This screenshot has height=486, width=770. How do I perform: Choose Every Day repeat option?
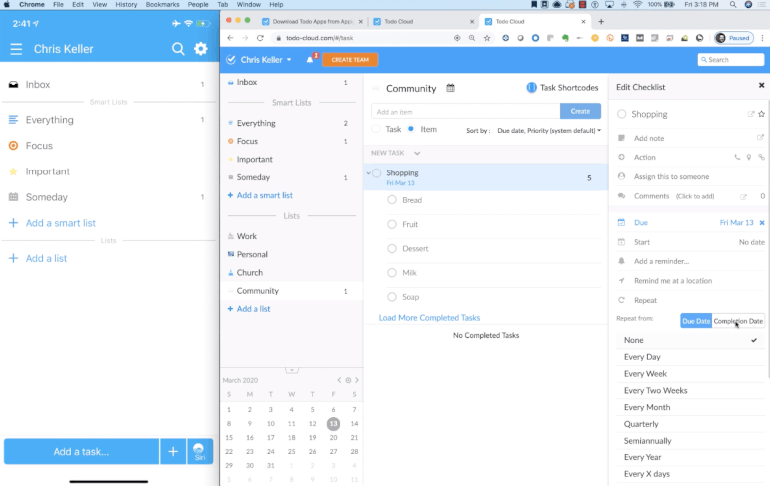coord(690,357)
